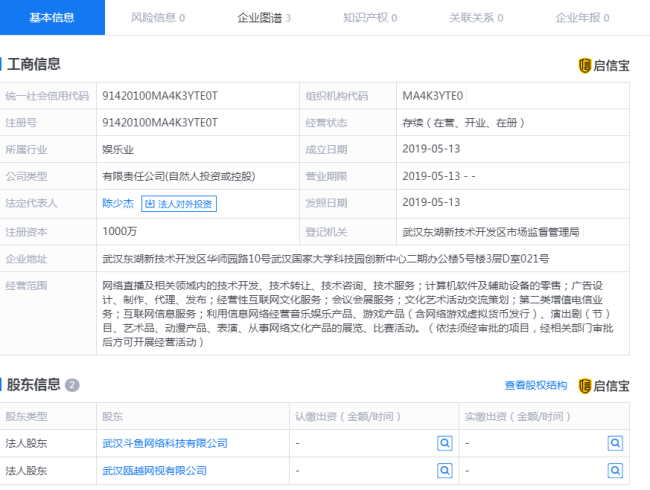650x490 pixels.
Task: Switch to the 企业年报 tab
Action: pyautogui.click(x=582, y=18)
